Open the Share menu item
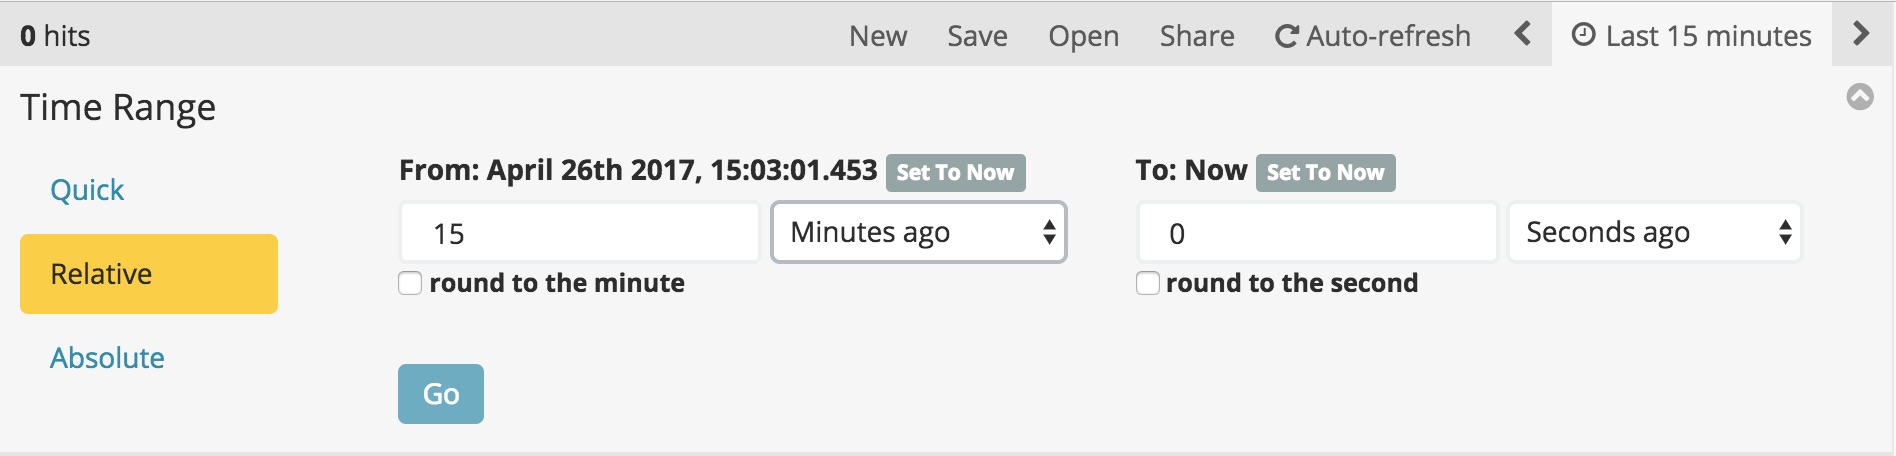This screenshot has height=456, width=1896. 1197,36
